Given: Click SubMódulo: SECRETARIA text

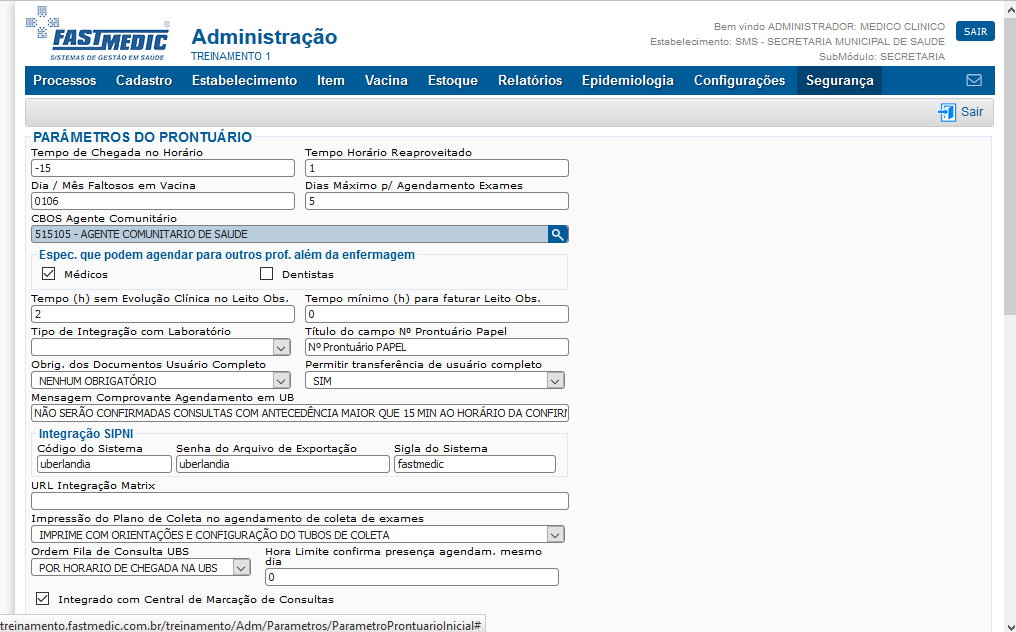Looking at the screenshot, I should tap(882, 56).
